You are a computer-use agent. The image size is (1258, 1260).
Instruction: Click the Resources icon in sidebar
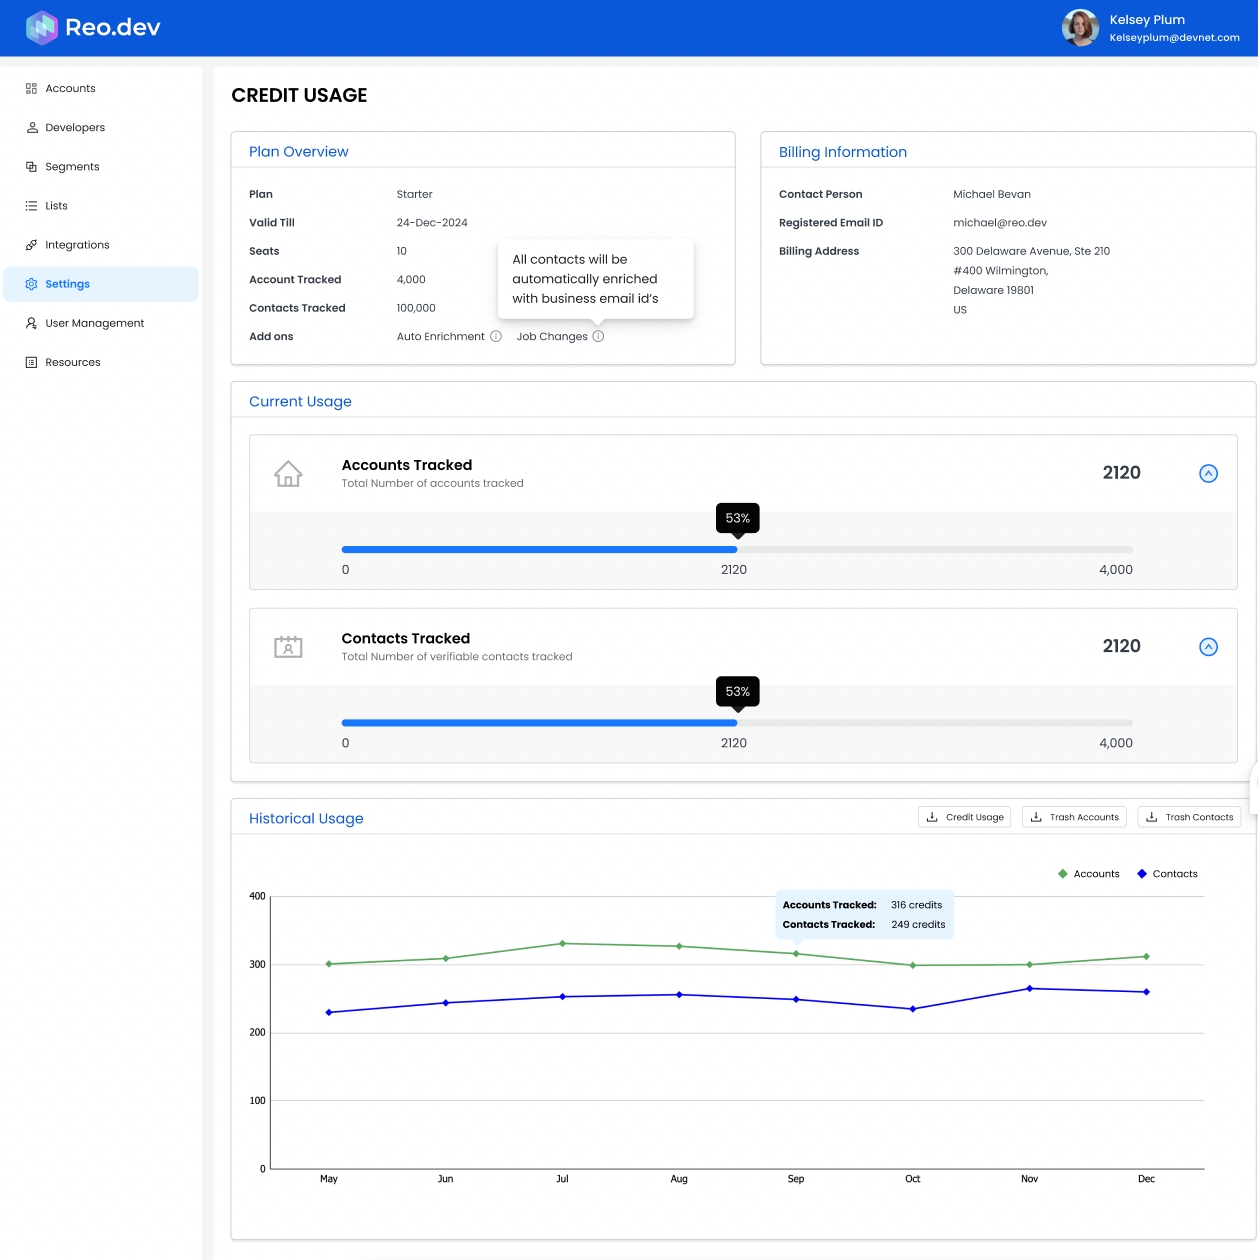[31, 363]
